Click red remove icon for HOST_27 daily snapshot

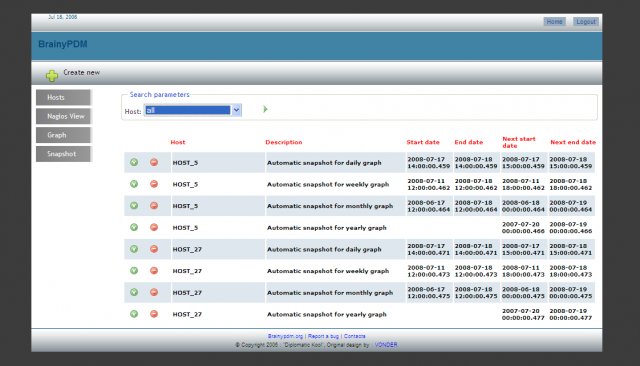[x=154, y=249]
